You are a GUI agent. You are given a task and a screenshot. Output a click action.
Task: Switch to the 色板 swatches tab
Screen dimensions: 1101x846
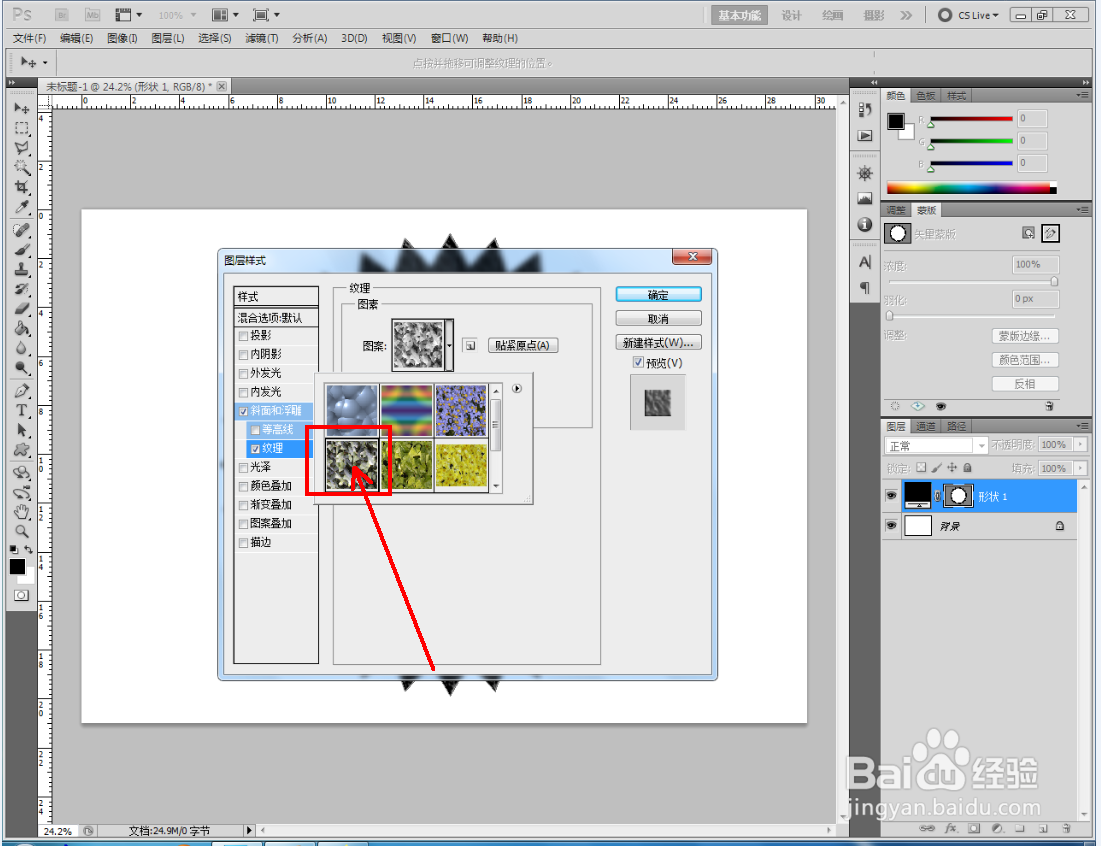pyautogui.click(x=925, y=95)
